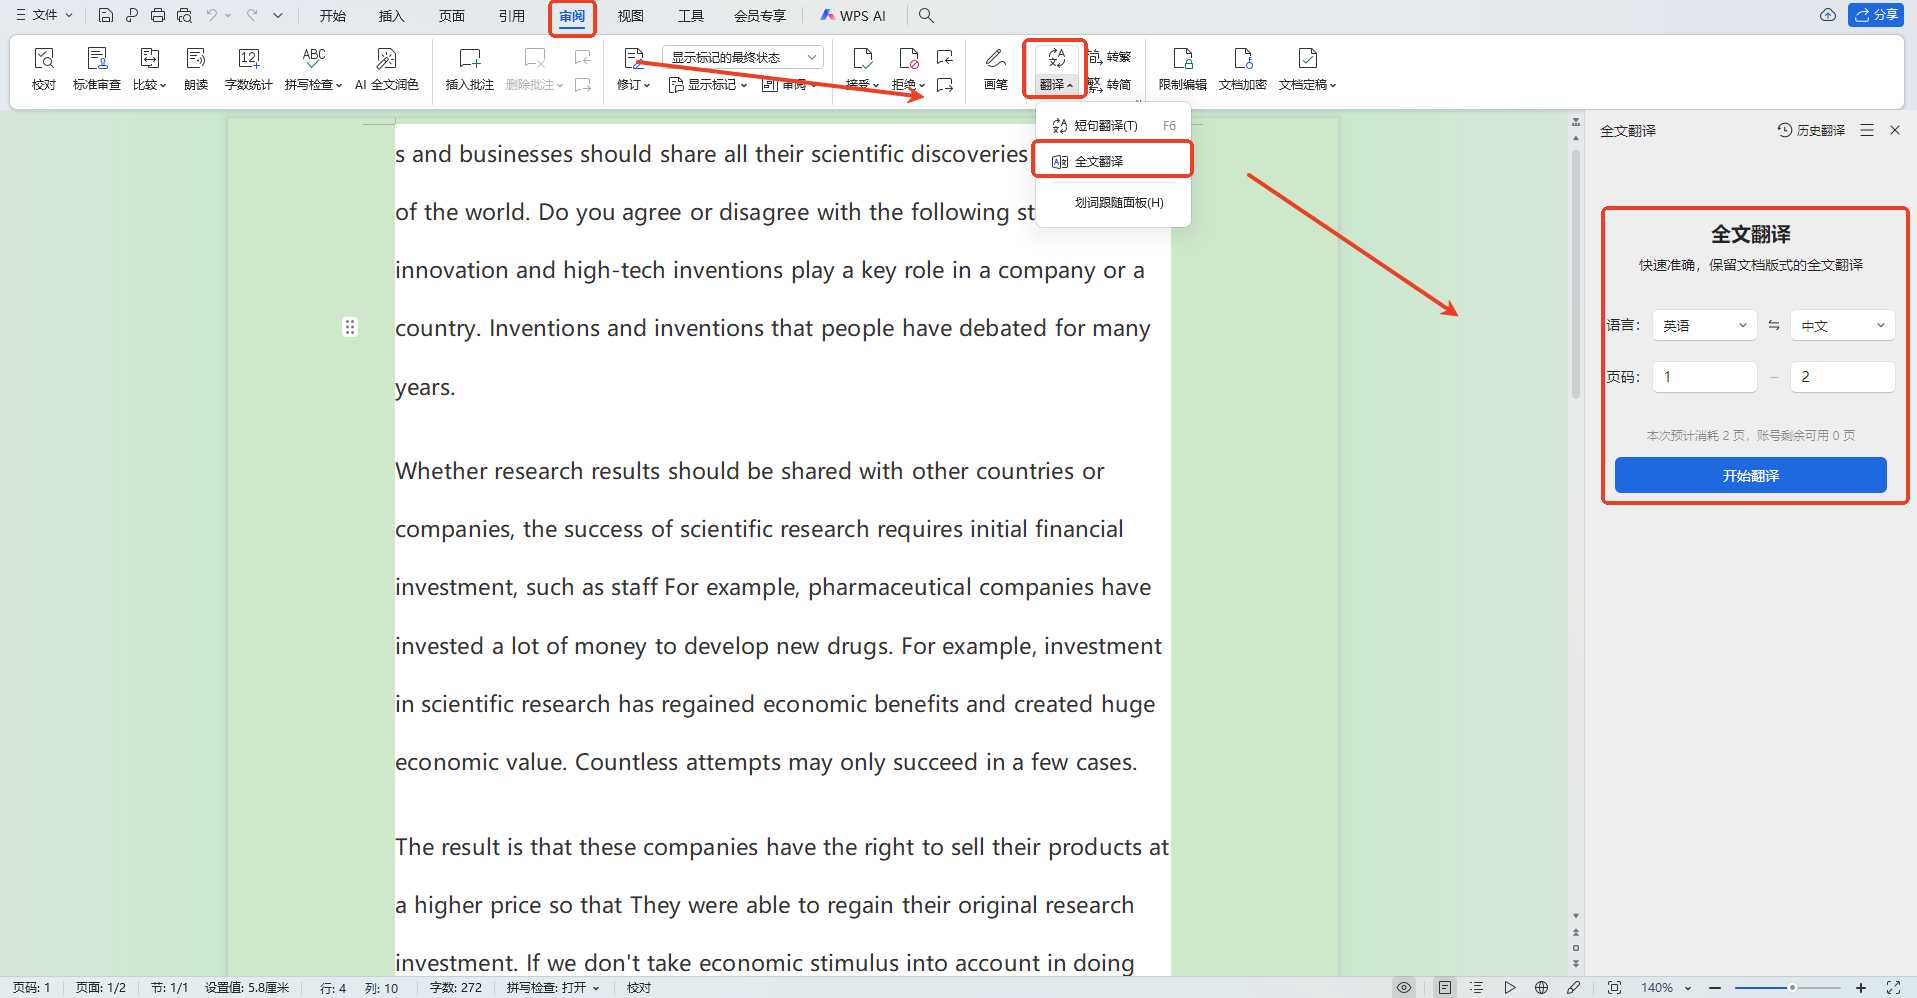This screenshot has width=1917, height=998.
Task: Toggle 拼写检查 spell check status
Action: pos(553,987)
